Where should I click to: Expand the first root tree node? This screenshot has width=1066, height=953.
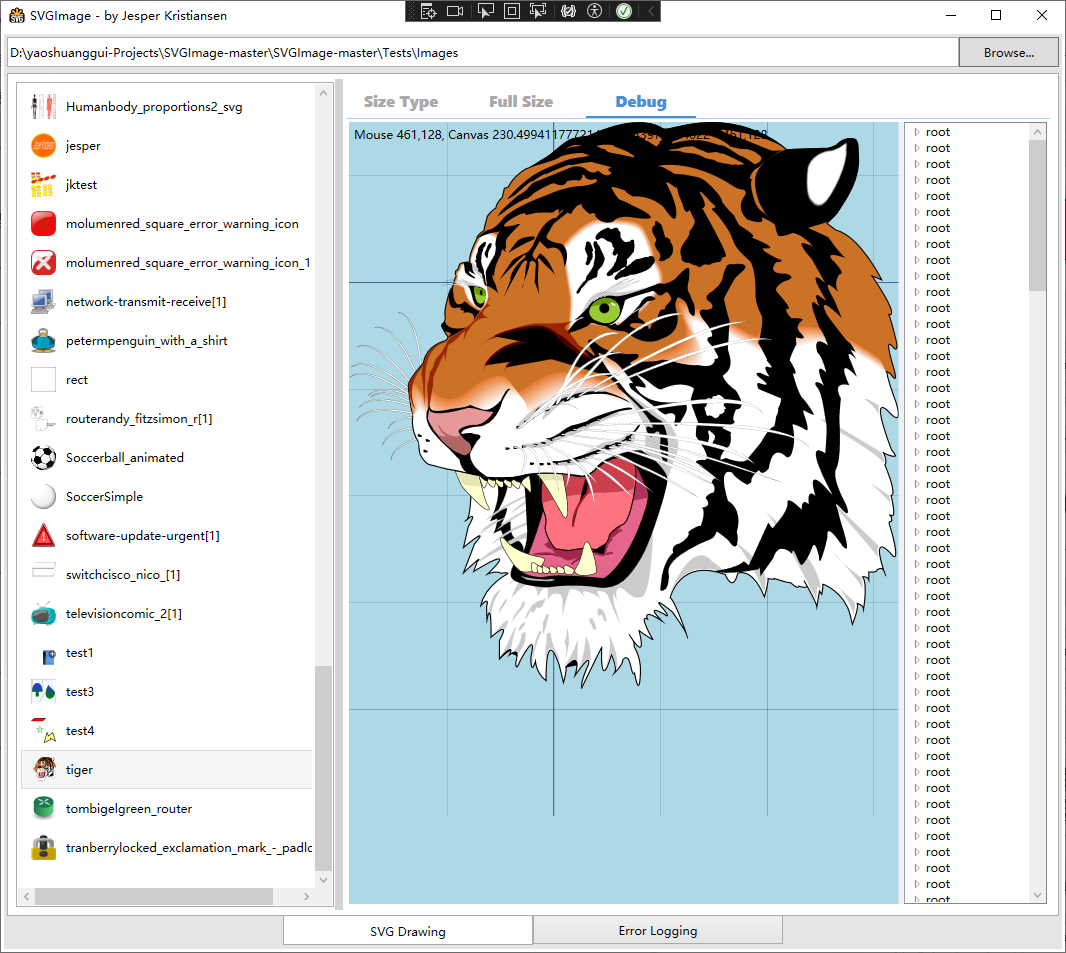point(916,132)
